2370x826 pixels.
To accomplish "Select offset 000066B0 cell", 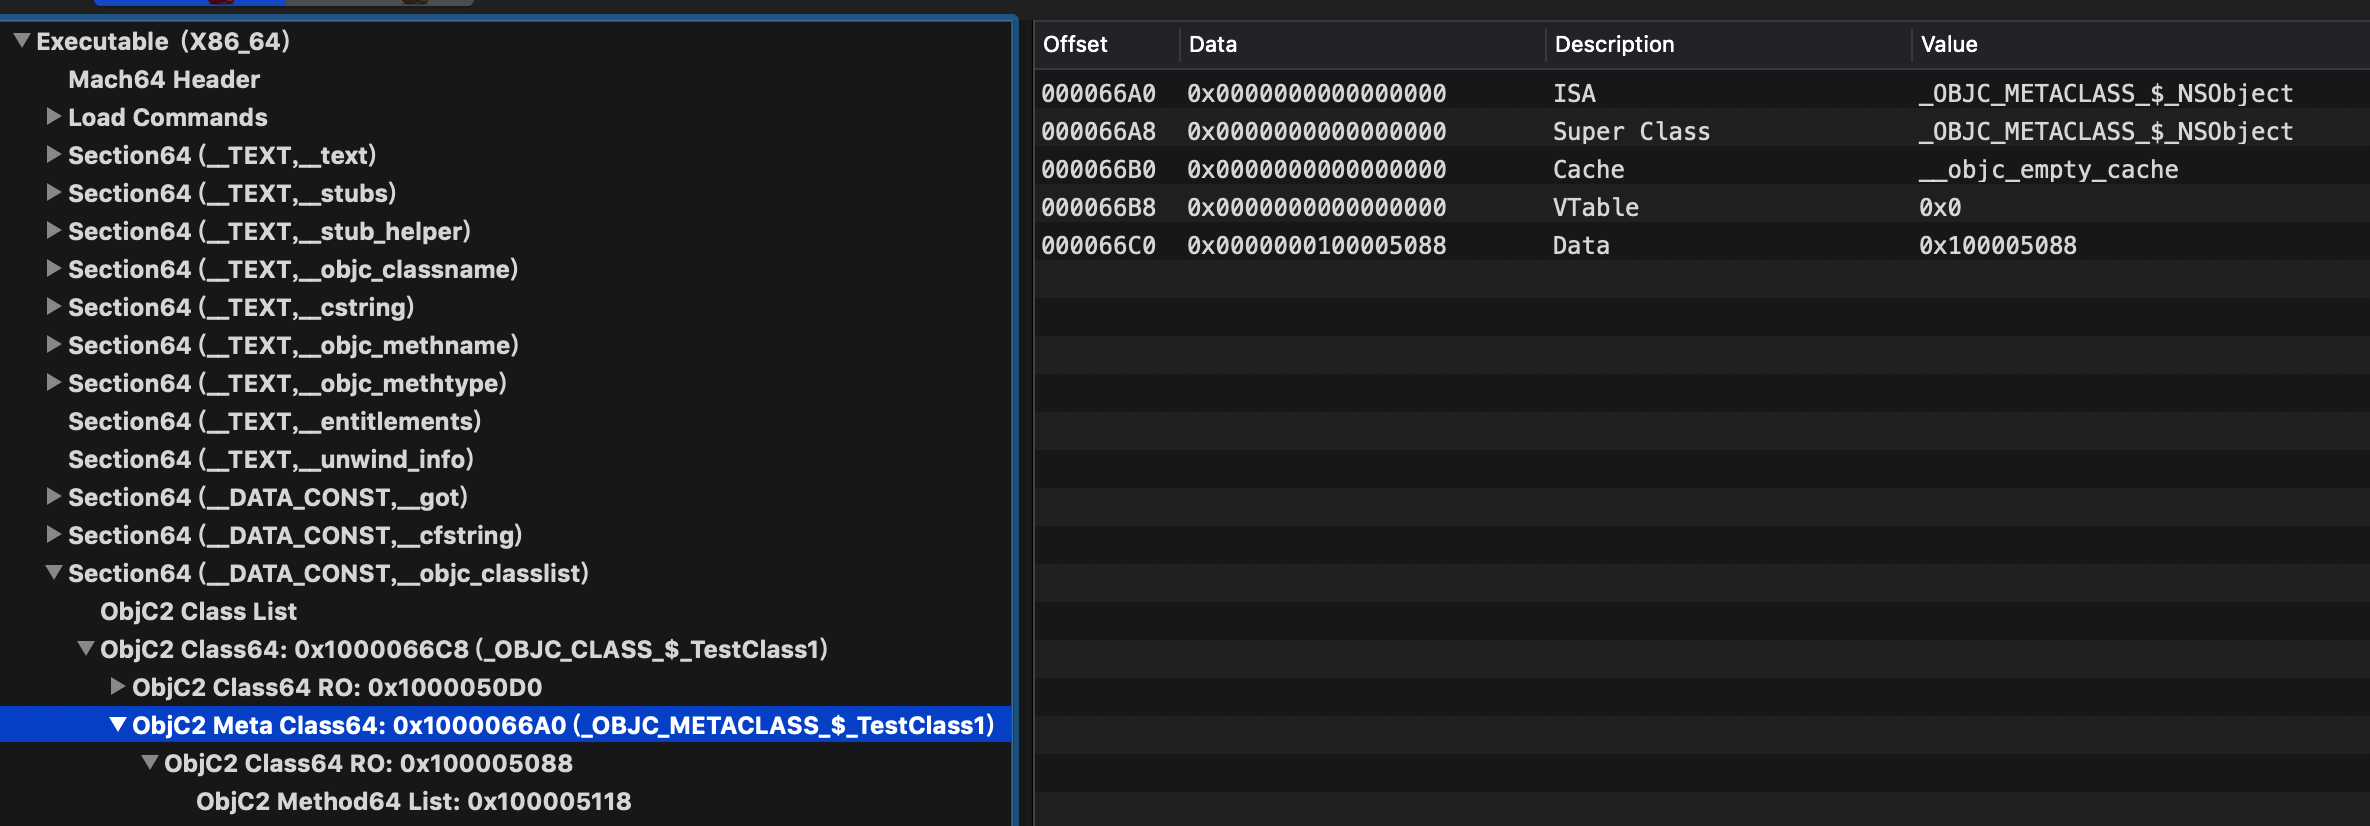I will coord(1098,170).
